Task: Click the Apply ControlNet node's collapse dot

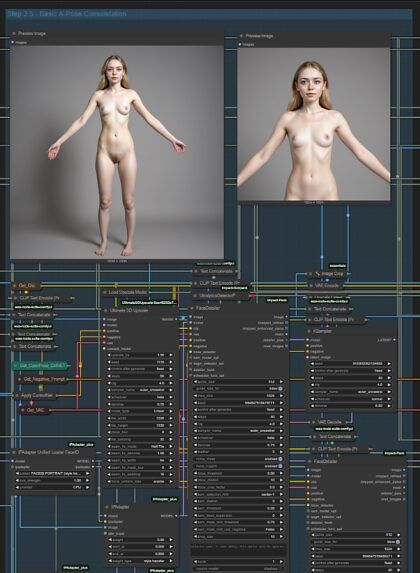Action: pyautogui.click(x=17, y=395)
